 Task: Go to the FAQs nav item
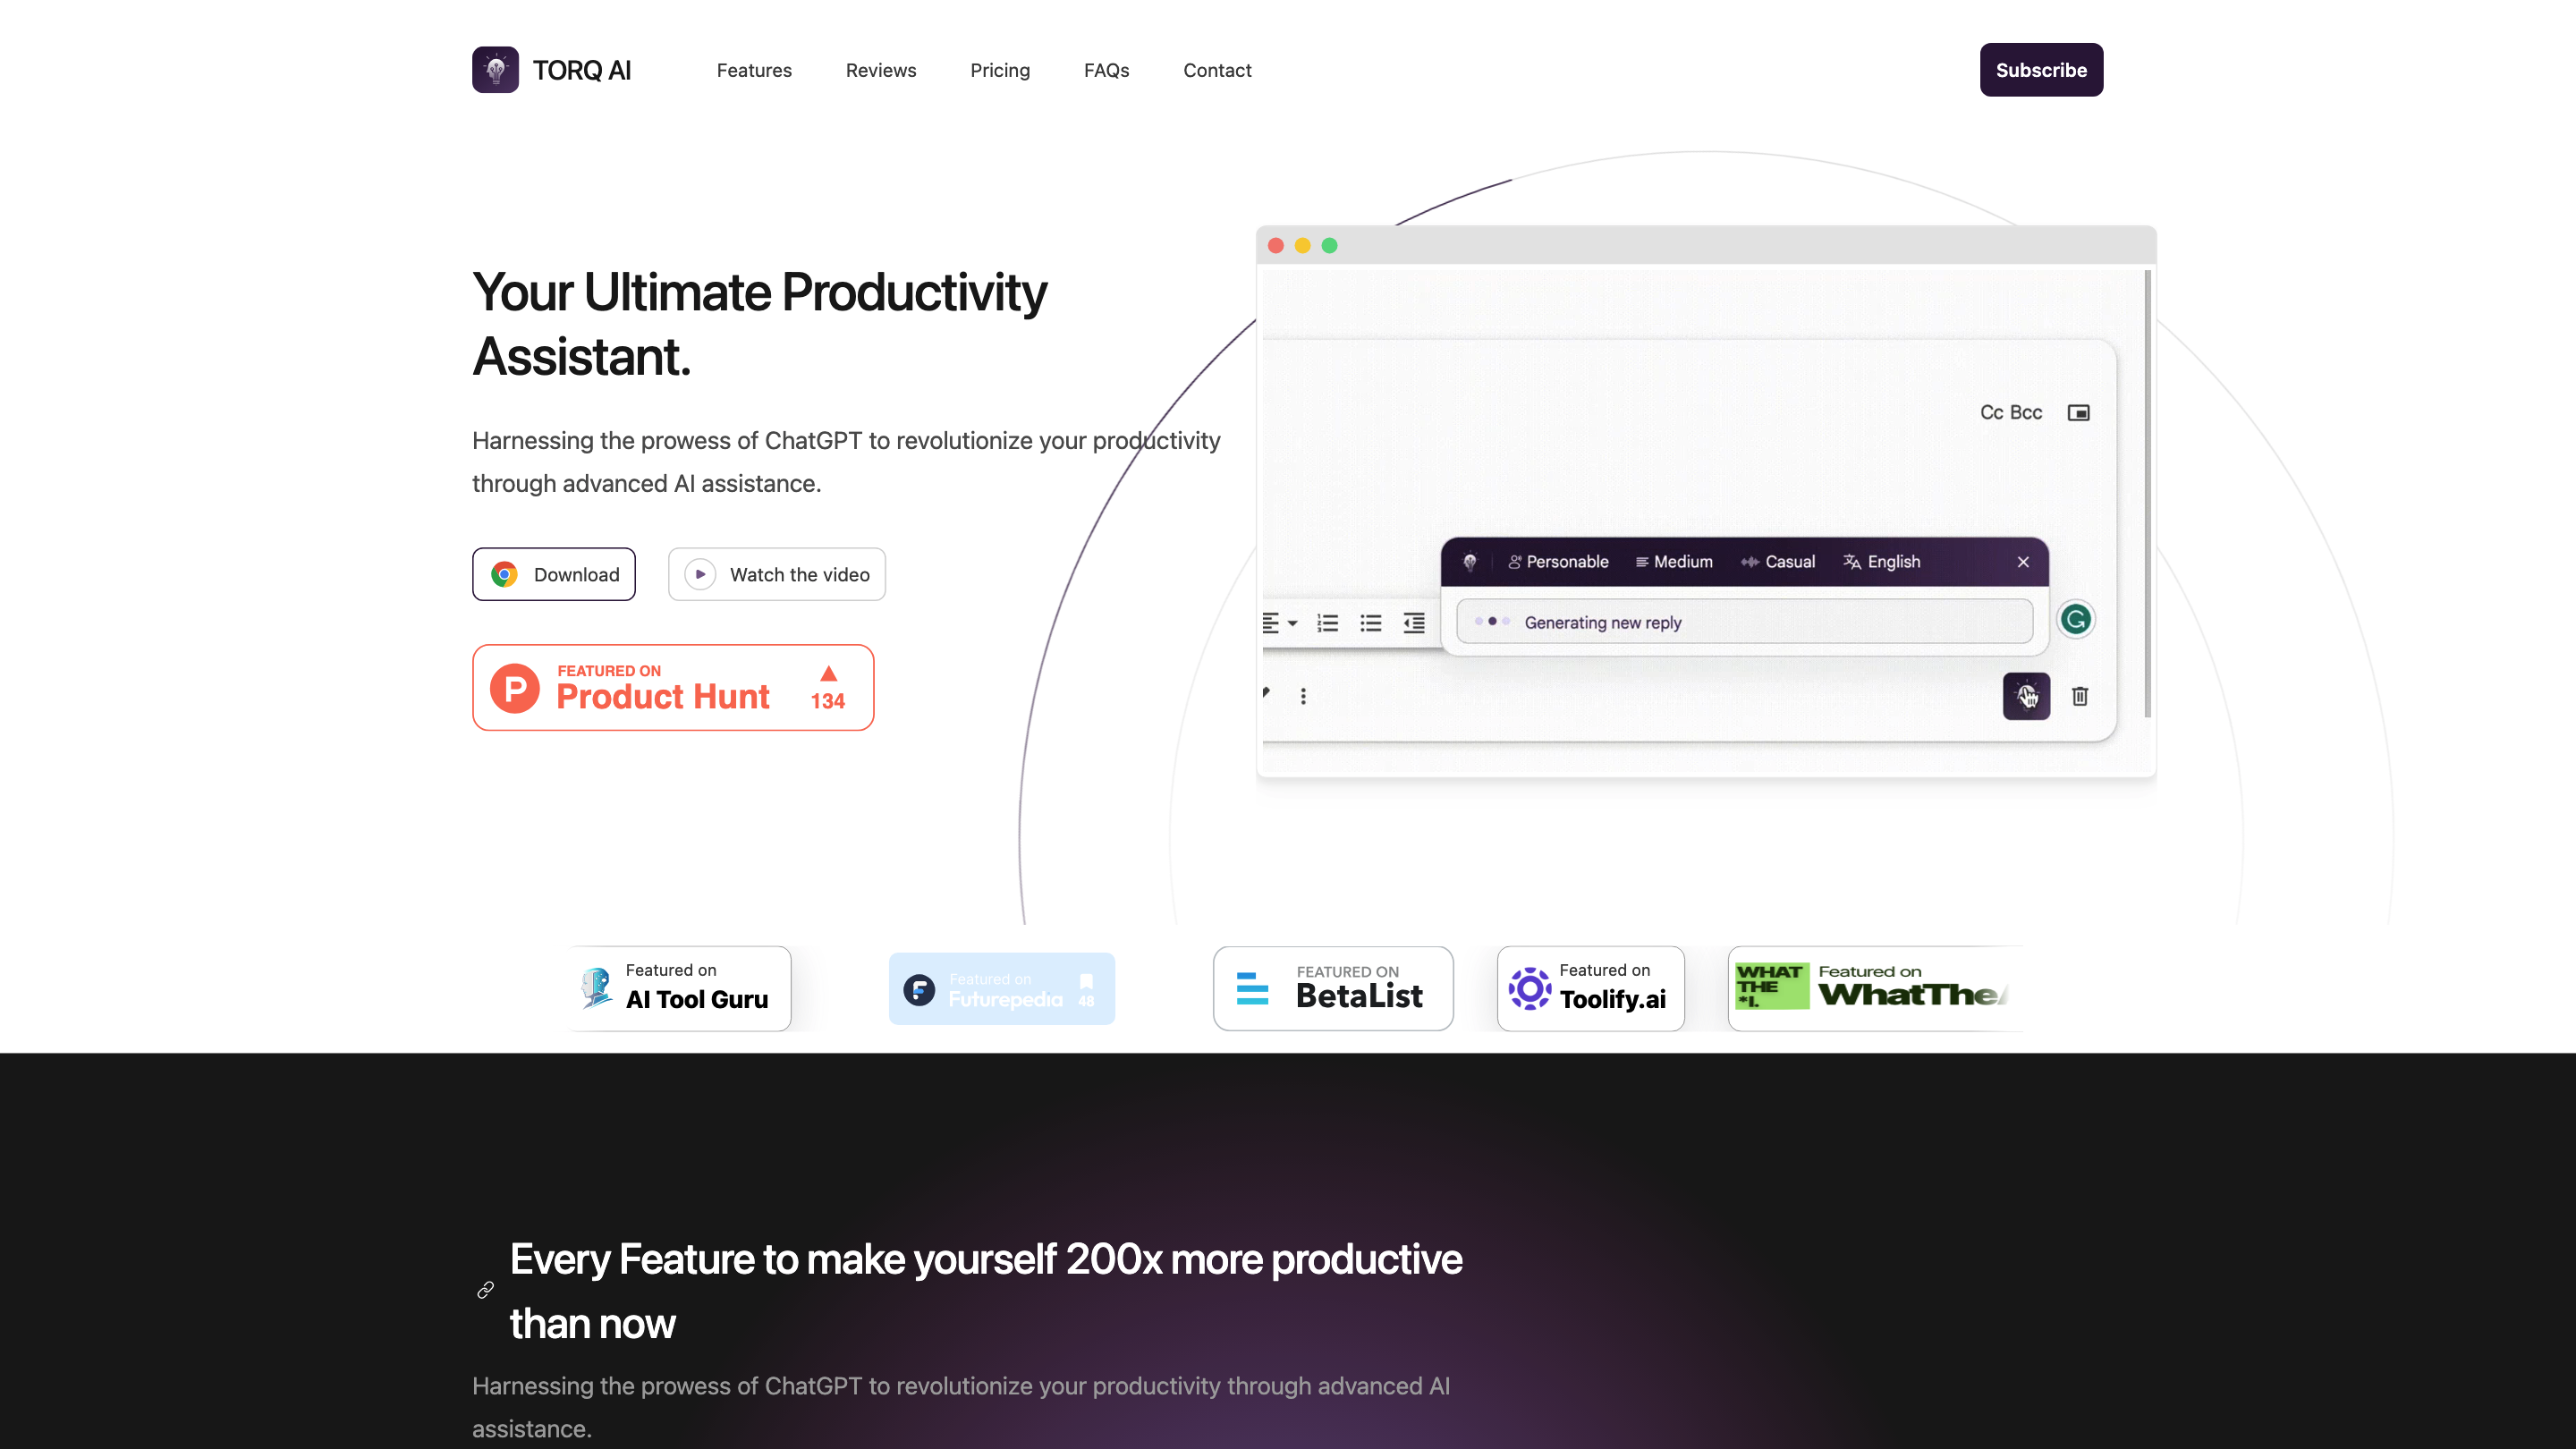(1106, 70)
